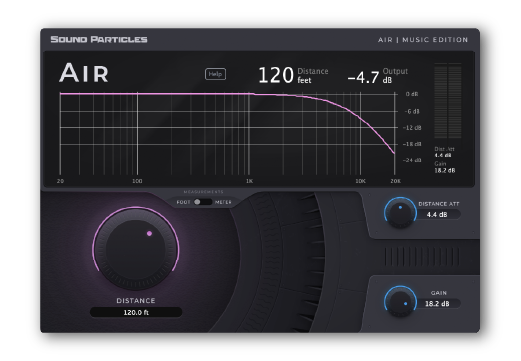Screen dimensions: 521x361
Task: Click the FOOT label of the switch
Action: (183, 202)
